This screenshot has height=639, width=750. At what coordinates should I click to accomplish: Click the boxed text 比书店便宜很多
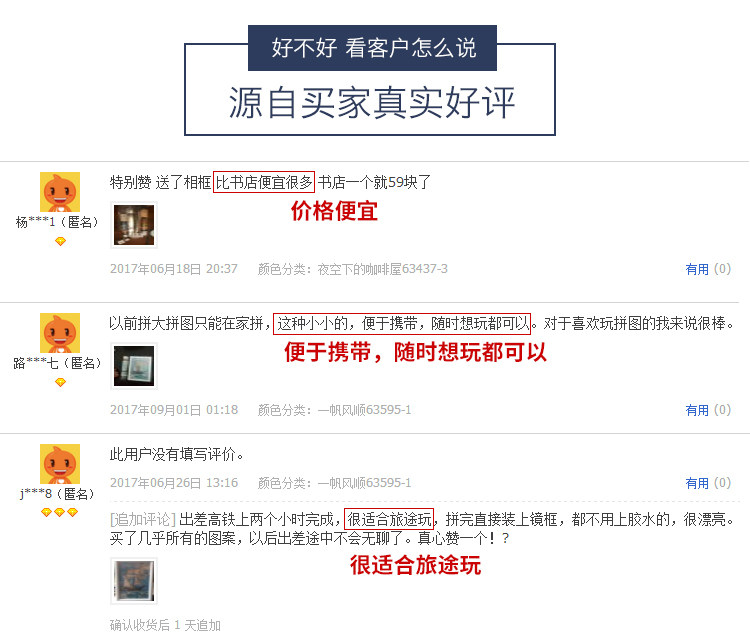[264, 182]
